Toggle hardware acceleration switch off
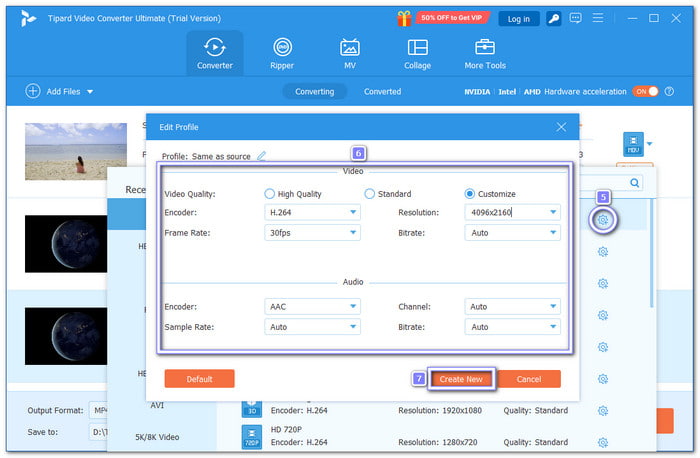The height and width of the screenshot is (458, 700). pyautogui.click(x=645, y=91)
